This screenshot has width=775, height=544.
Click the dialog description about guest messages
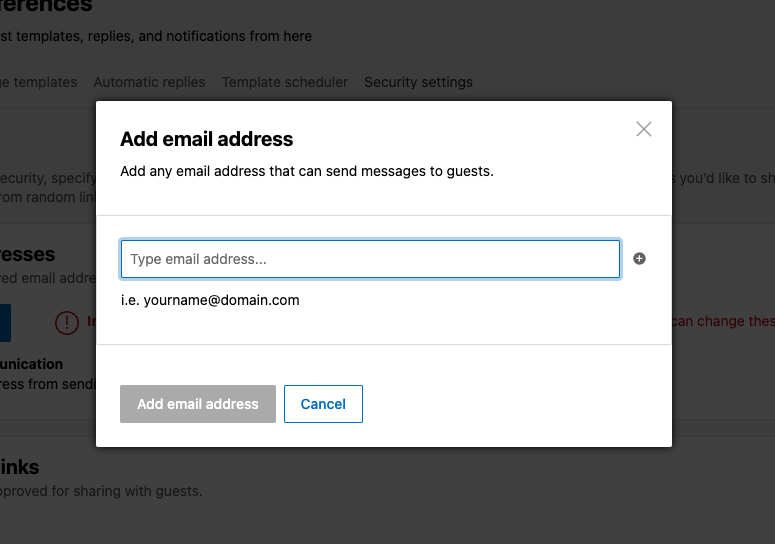pos(307,171)
